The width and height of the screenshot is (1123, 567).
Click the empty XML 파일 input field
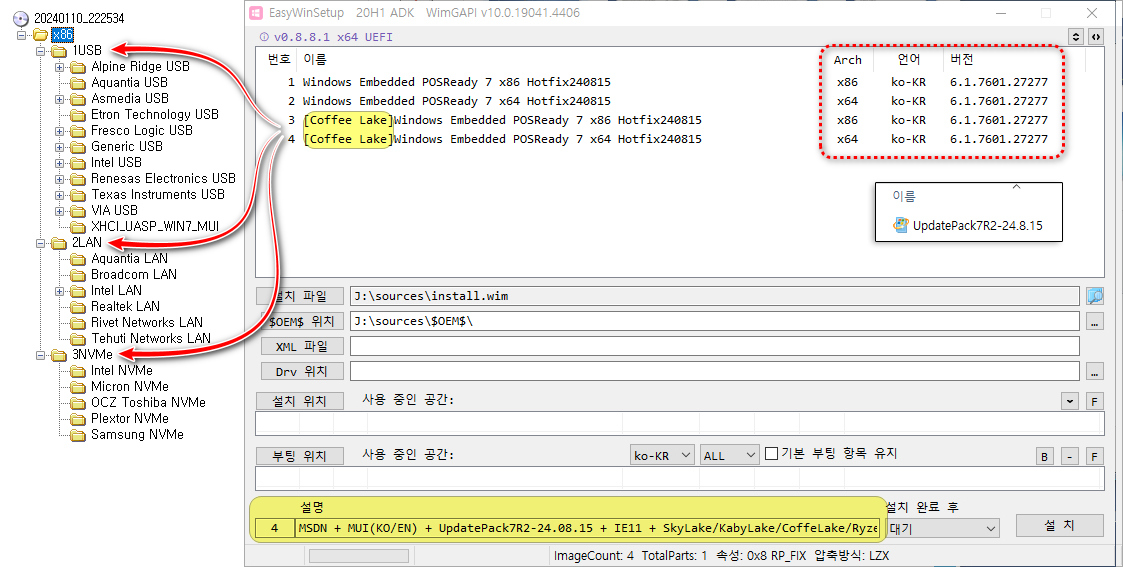coord(715,346)
